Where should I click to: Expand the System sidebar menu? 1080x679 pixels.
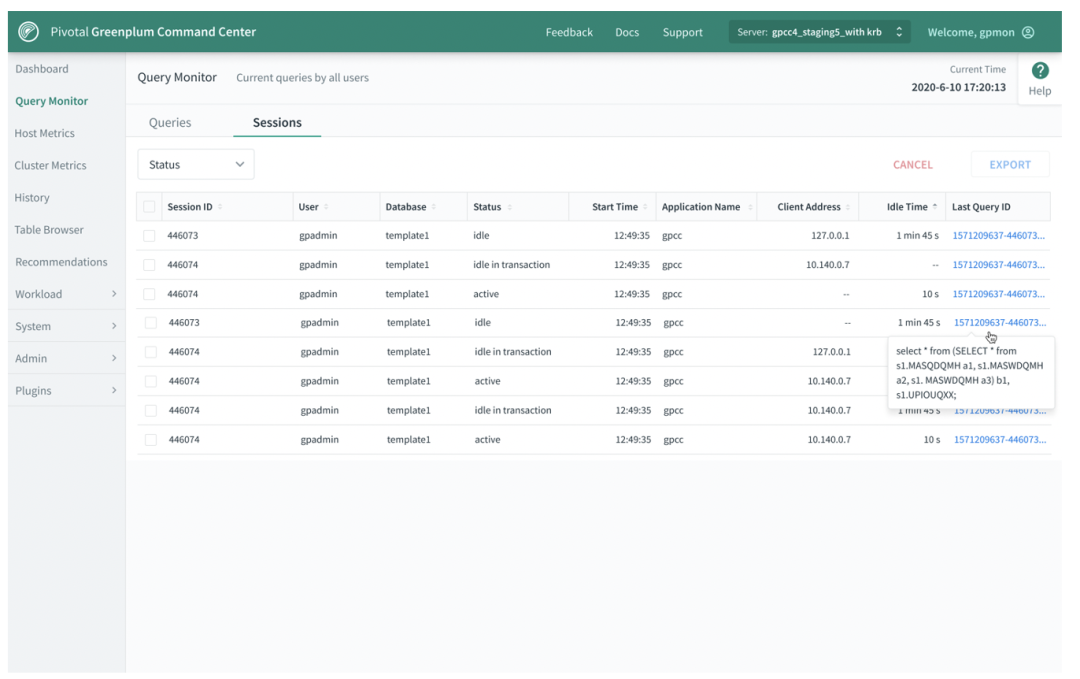66,326
